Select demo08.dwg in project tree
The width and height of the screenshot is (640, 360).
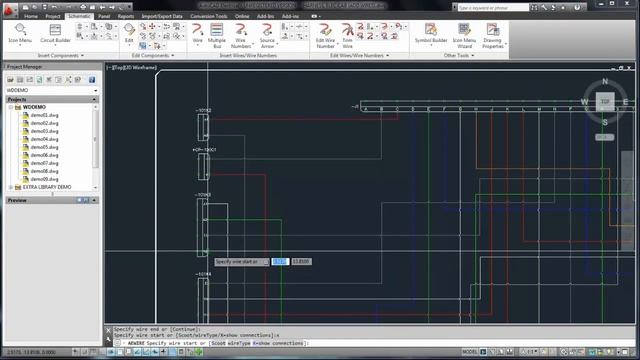[x=44, y=171]
